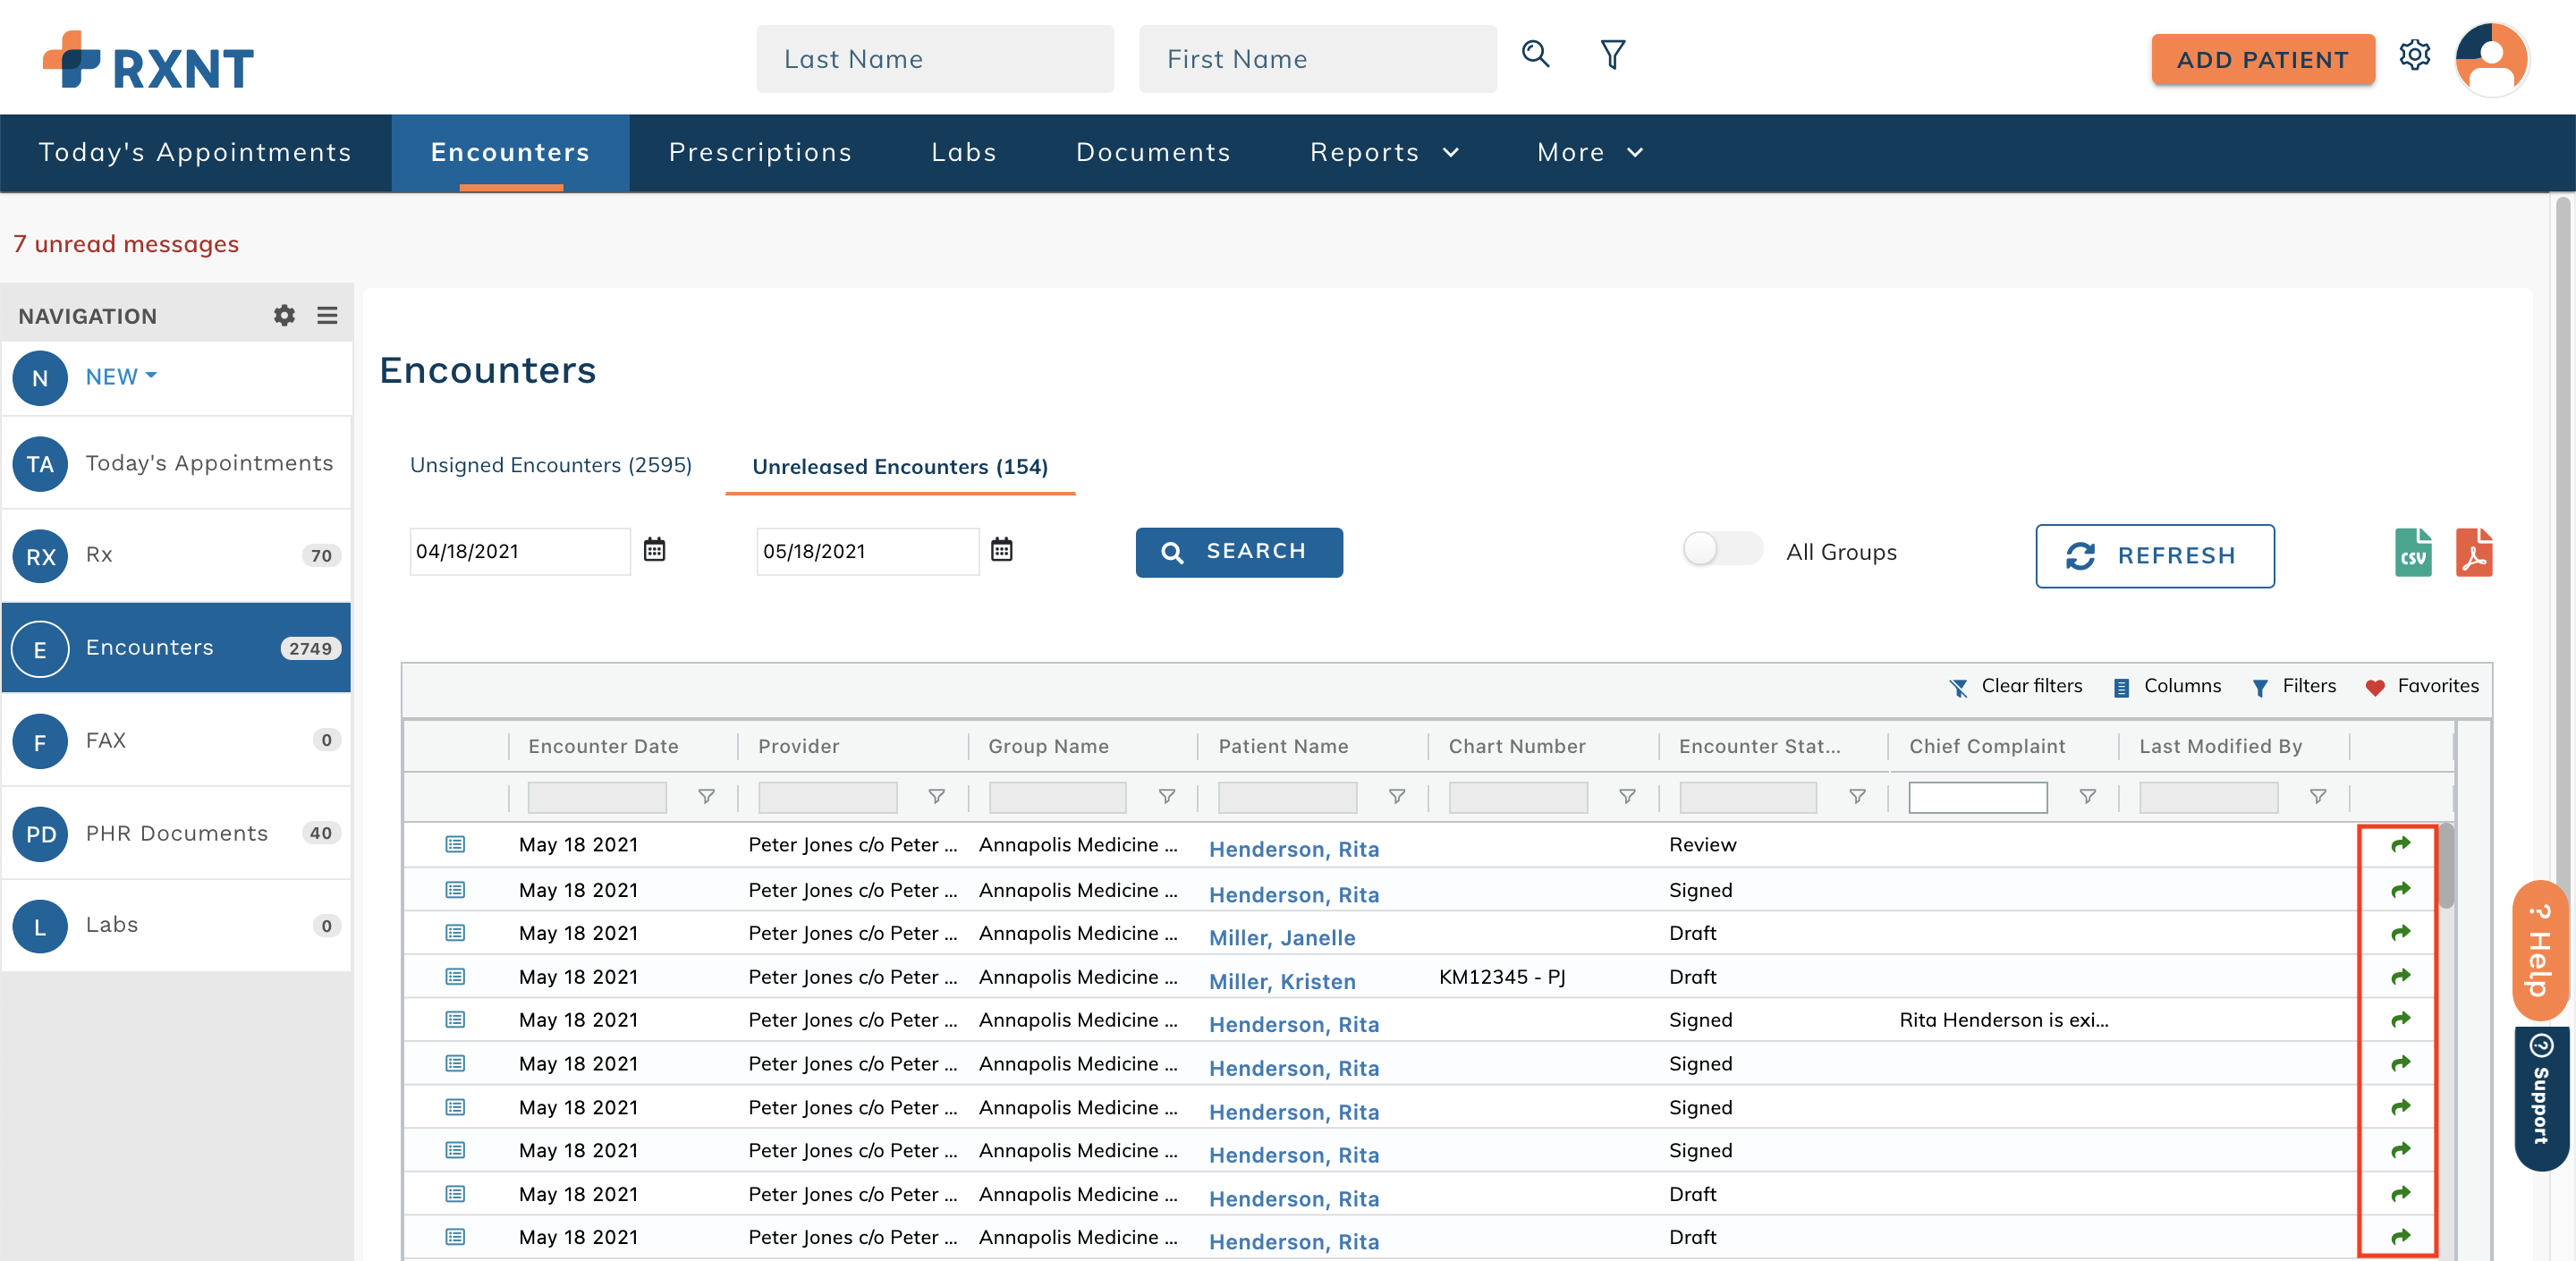Image resolution: width=2576 pixels, height=1261 pixels.
Task: Click Patient Name column filter funnel
Action: click(x=1396, y=797)
